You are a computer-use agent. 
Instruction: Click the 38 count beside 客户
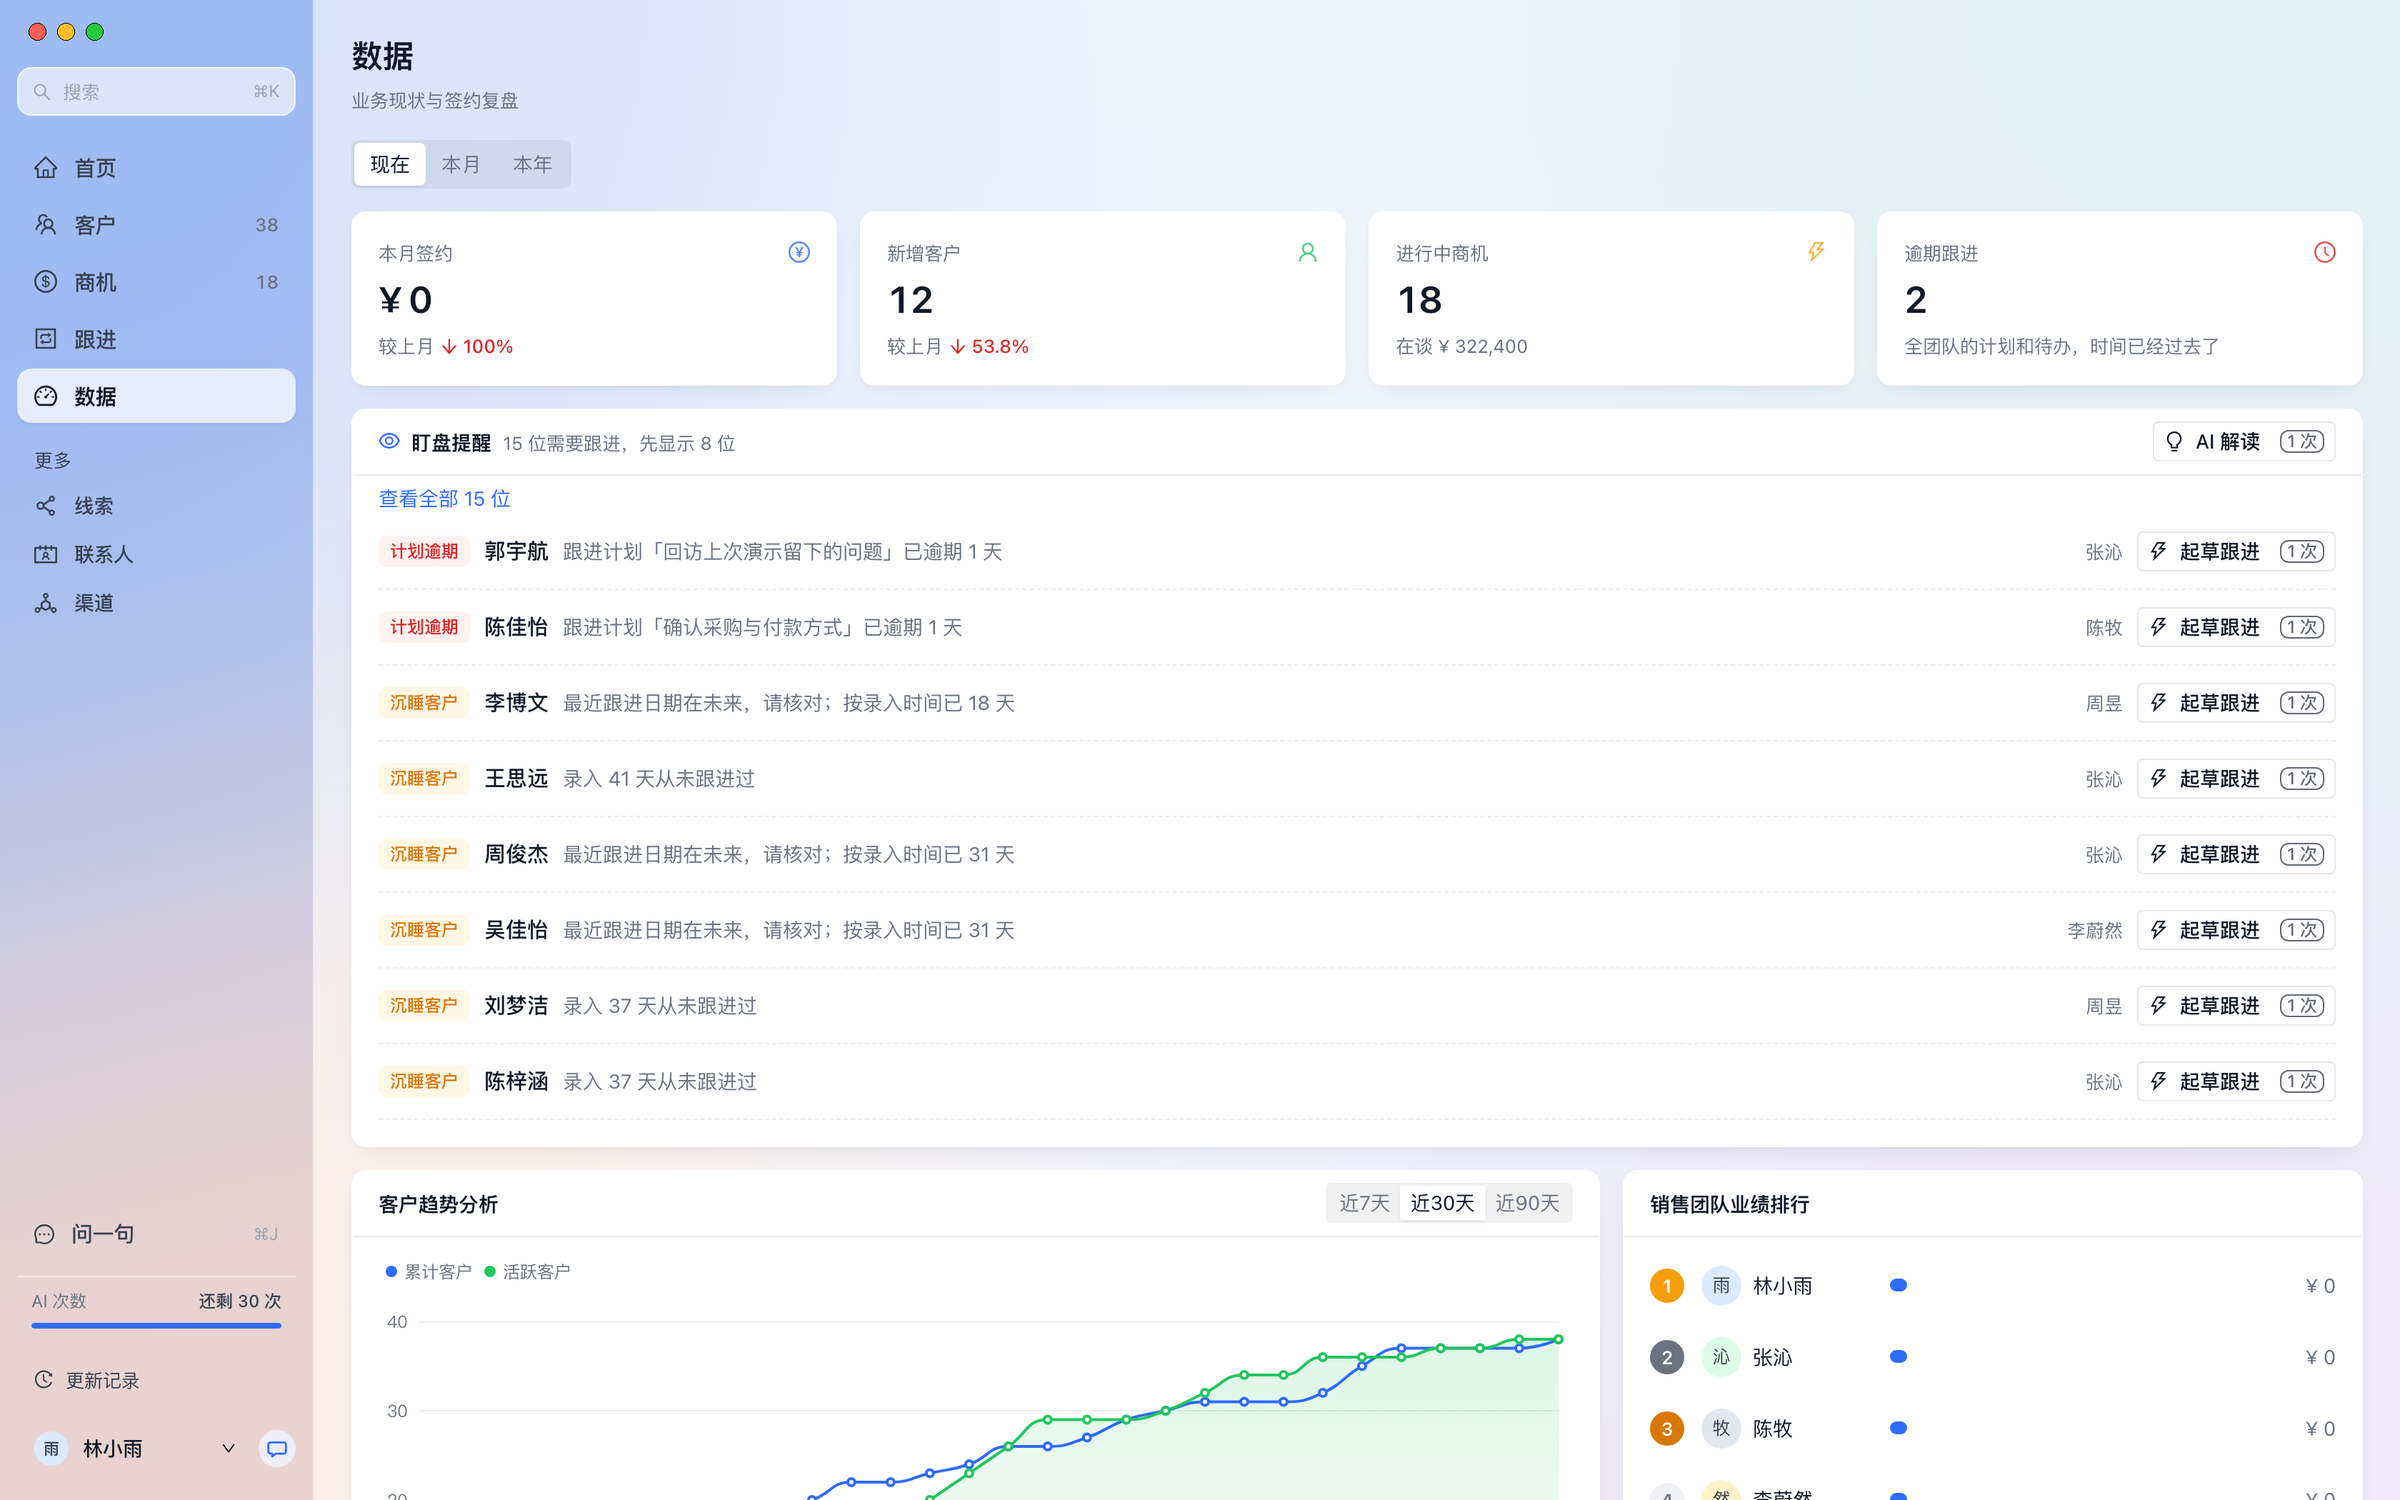pyautogui.click(x=267, y=225)
